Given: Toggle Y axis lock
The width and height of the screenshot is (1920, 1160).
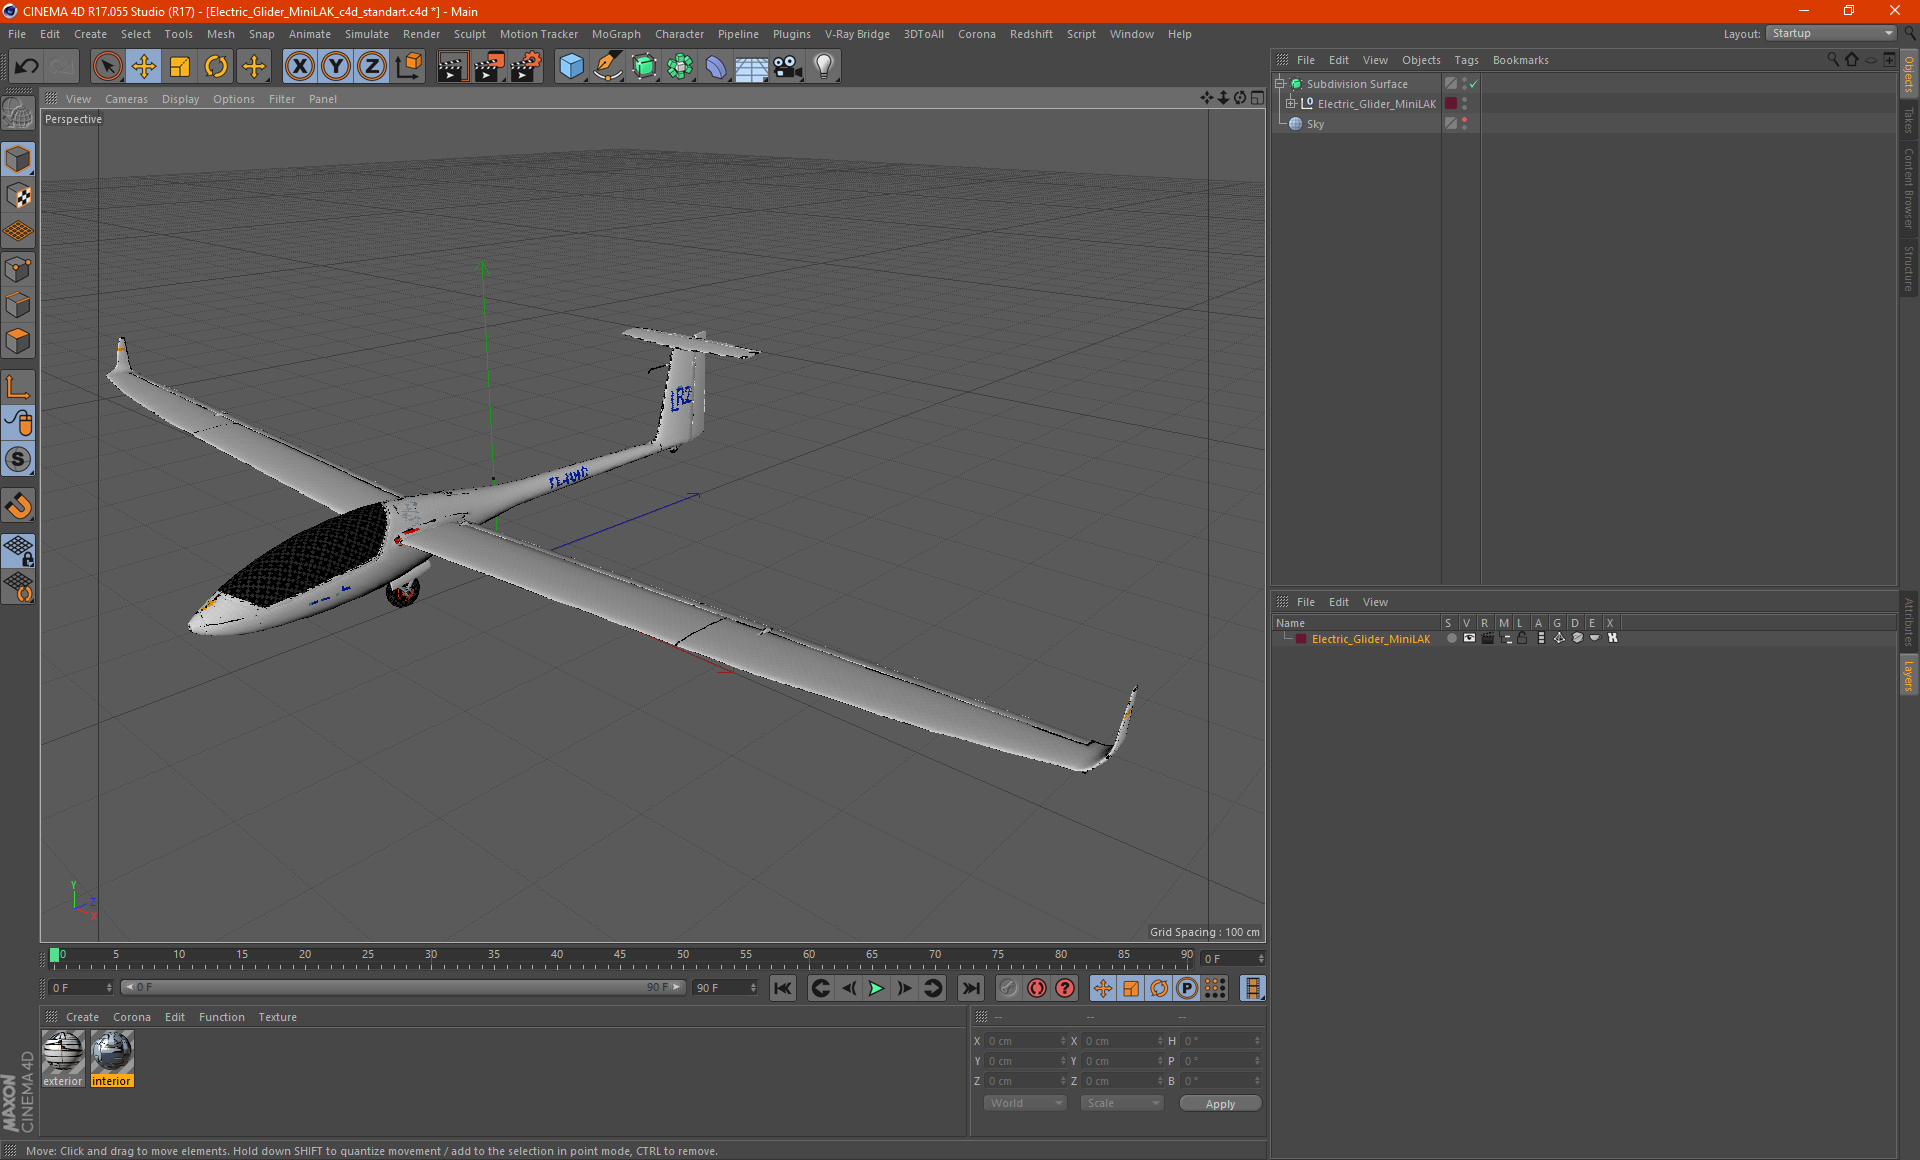Looking at the screenshot, I should pos(336,67).
